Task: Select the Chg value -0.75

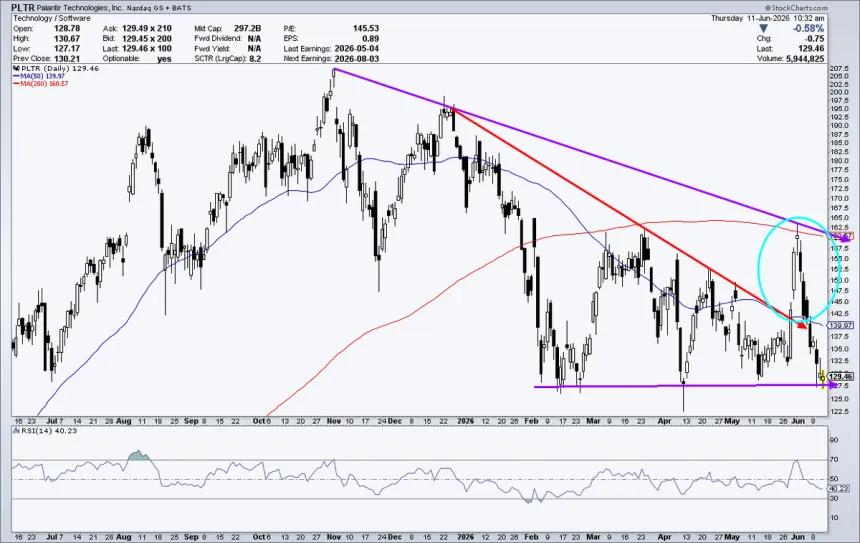Action: point(815,38)
